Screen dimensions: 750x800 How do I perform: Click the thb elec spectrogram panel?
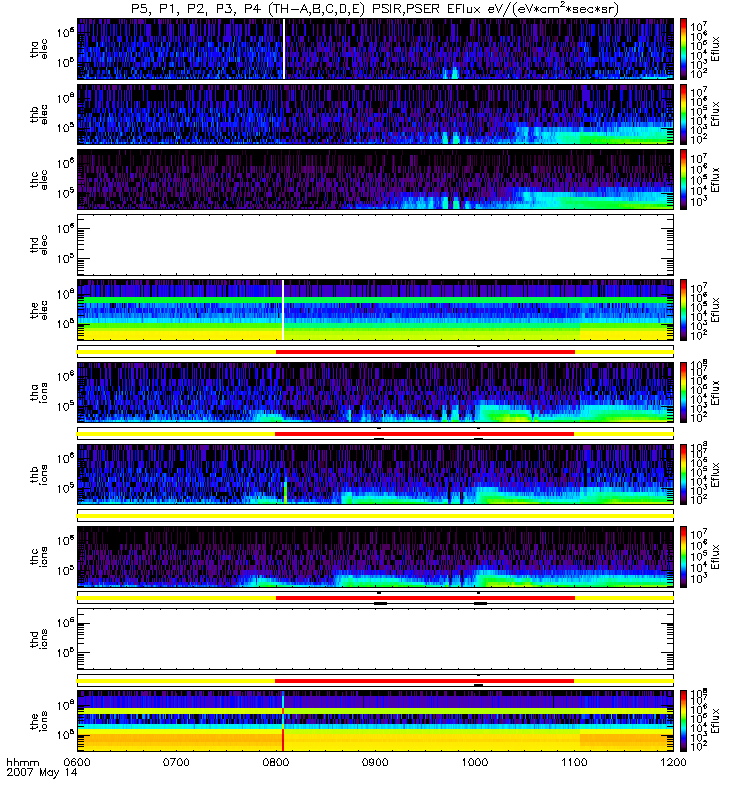375,114
